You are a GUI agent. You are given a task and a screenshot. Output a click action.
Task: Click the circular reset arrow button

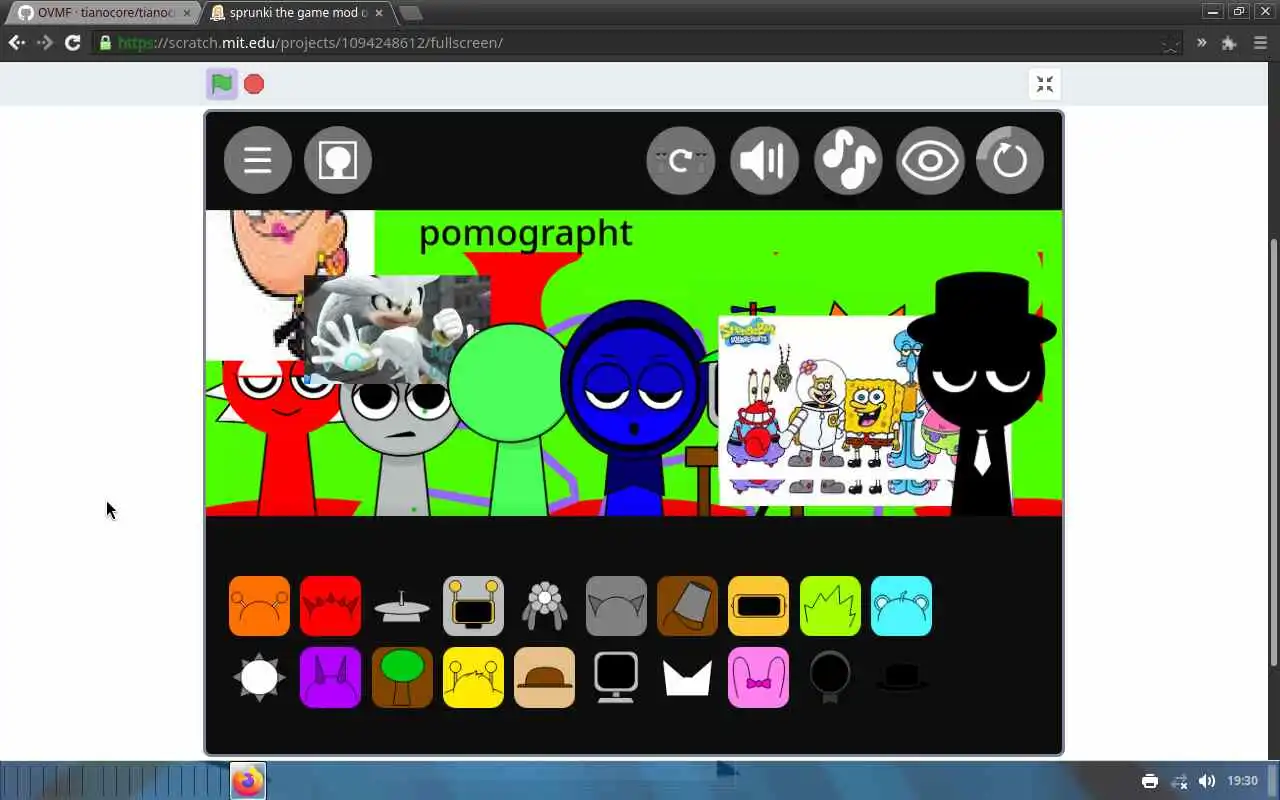tap(1010, 160)
